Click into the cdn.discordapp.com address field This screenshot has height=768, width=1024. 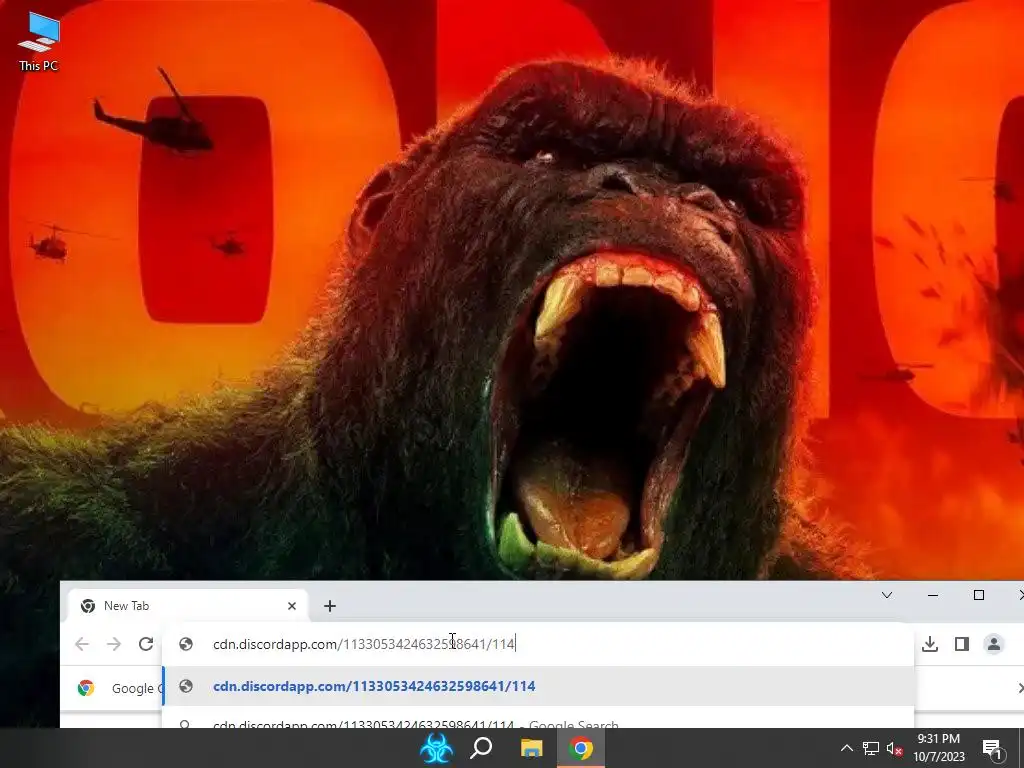(x=537, y=644)
